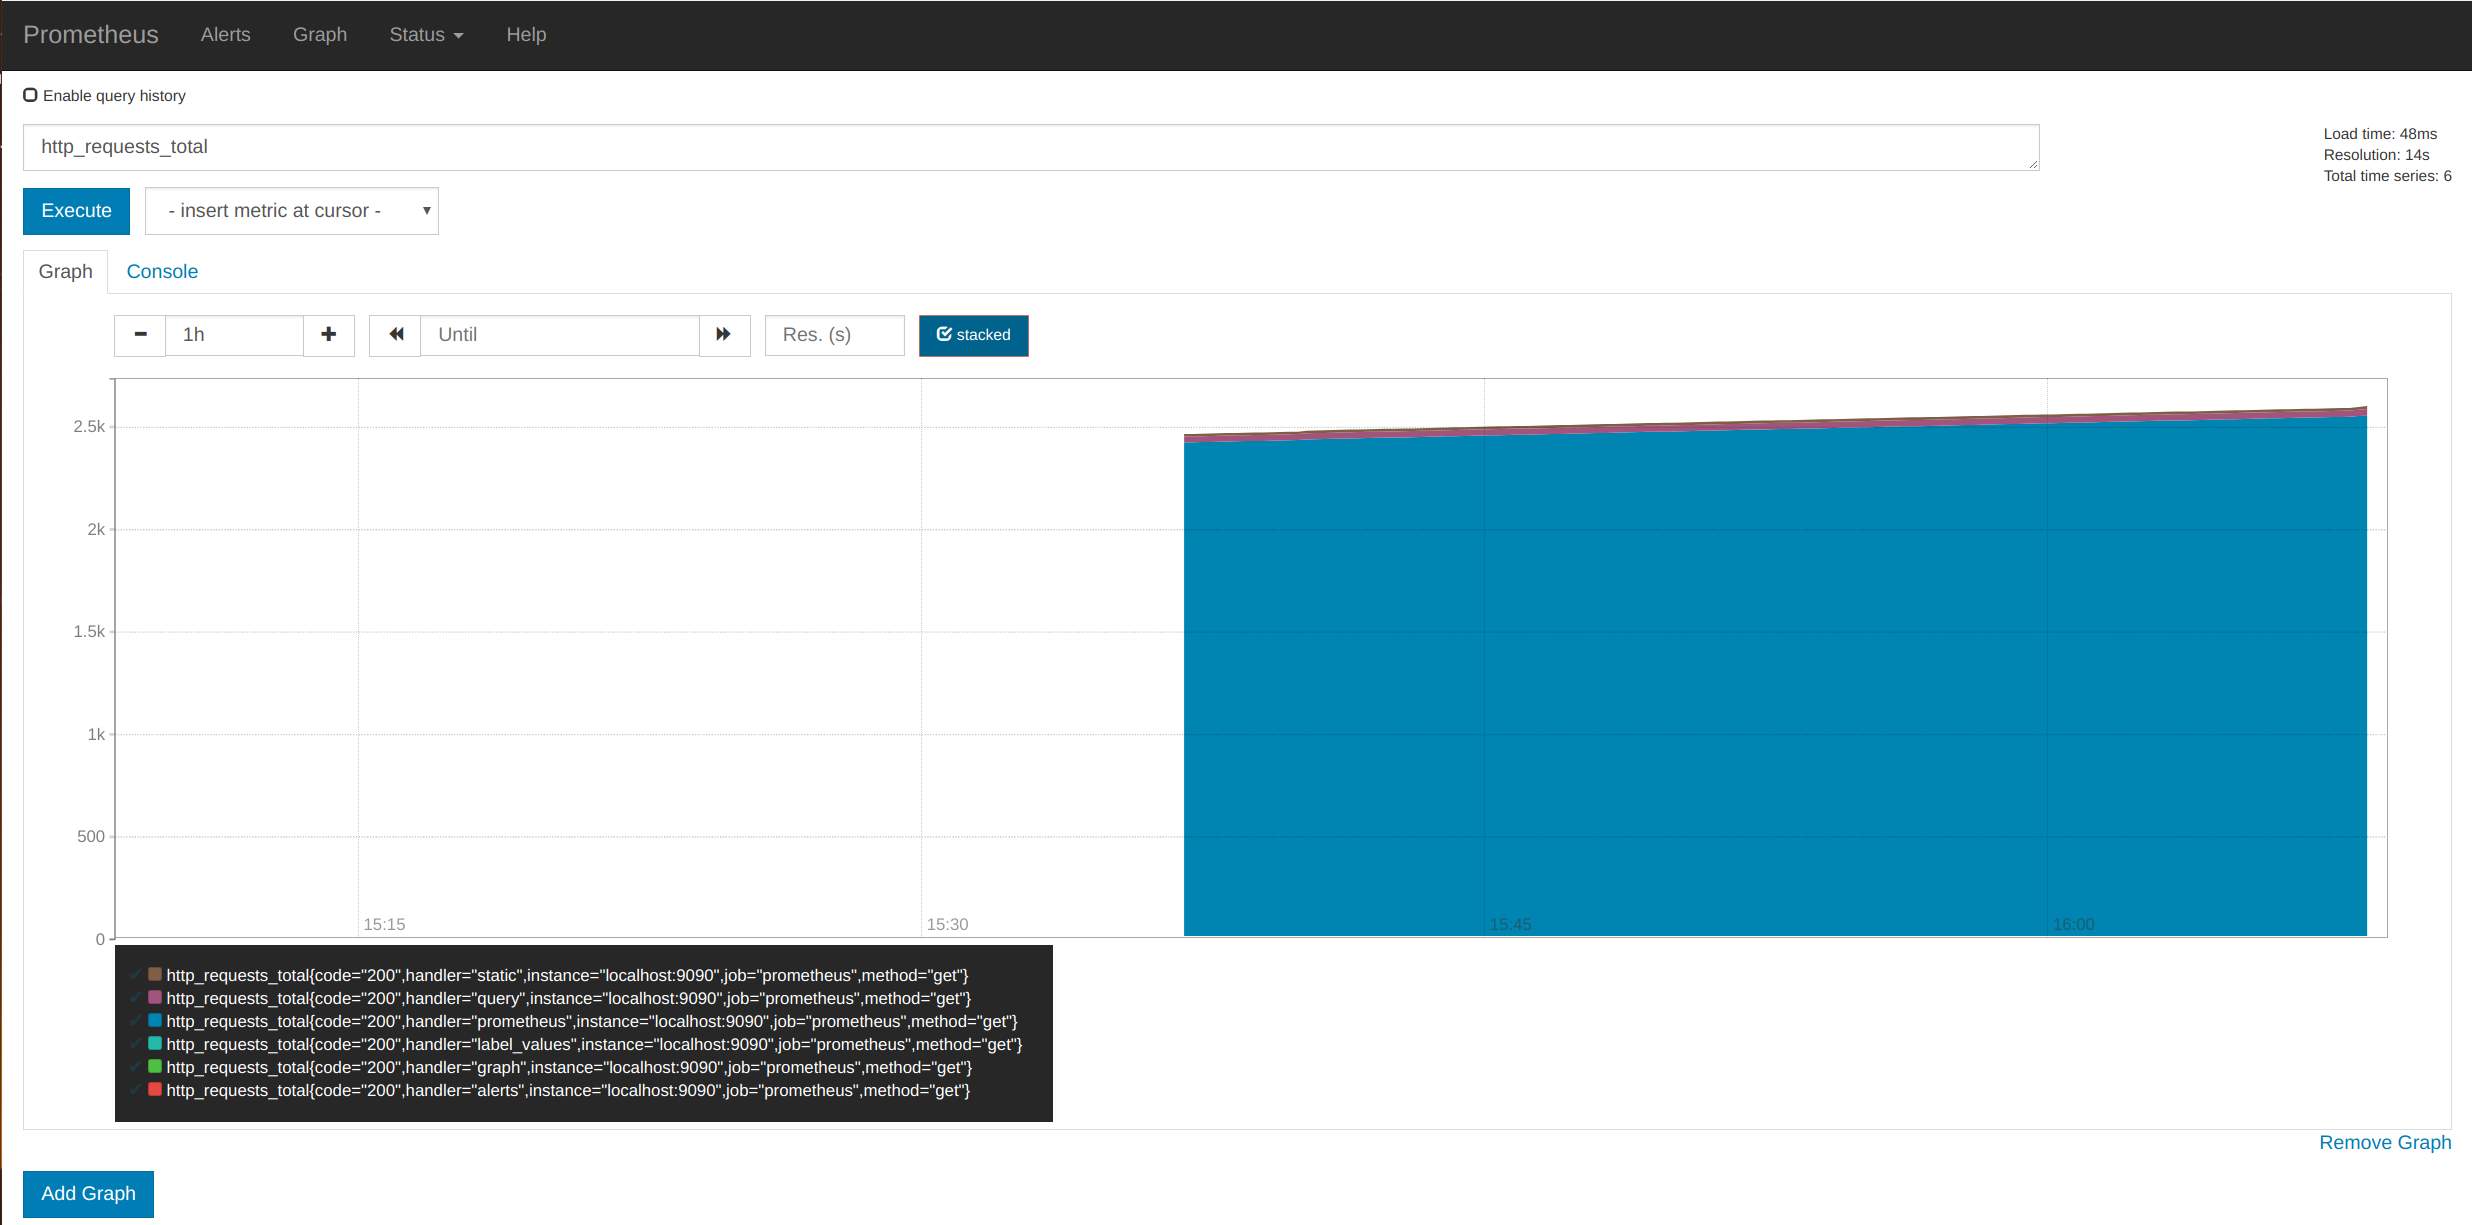Expand the Status menu in navbar
The height and width of the screenshot is (1225, 2472).
[426, 35]
